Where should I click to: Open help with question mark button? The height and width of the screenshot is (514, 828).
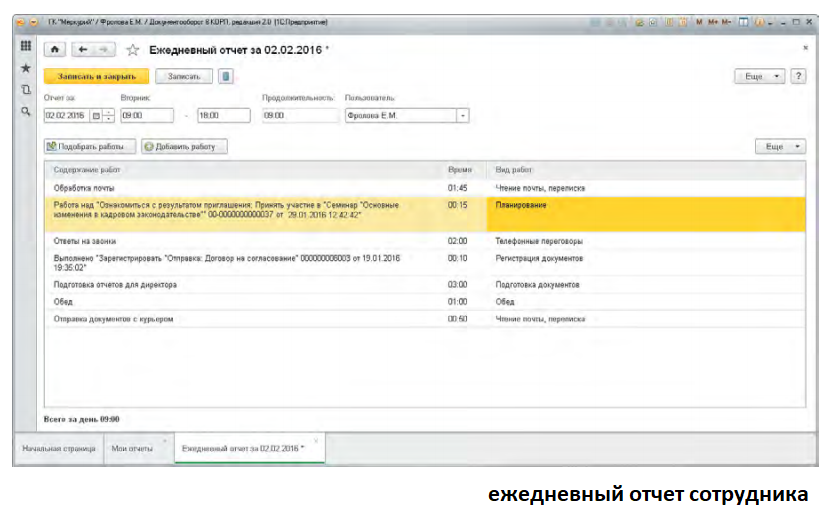click(x=798, y=76)
